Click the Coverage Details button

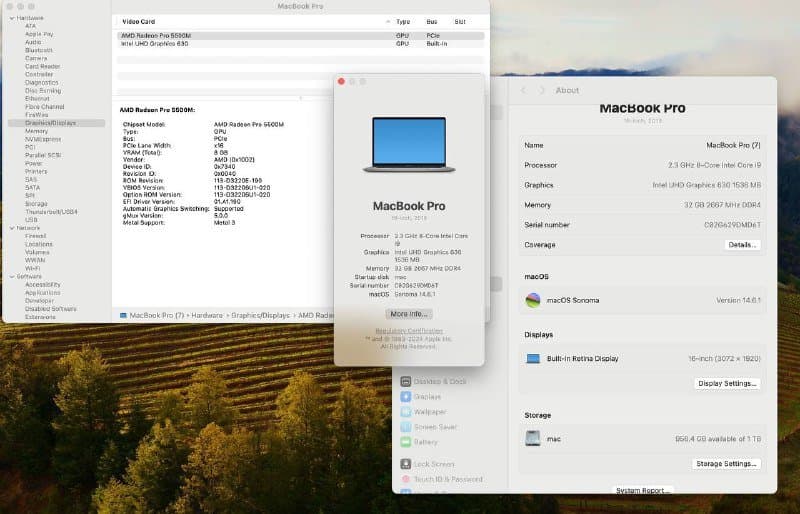[x=742, y=245]
